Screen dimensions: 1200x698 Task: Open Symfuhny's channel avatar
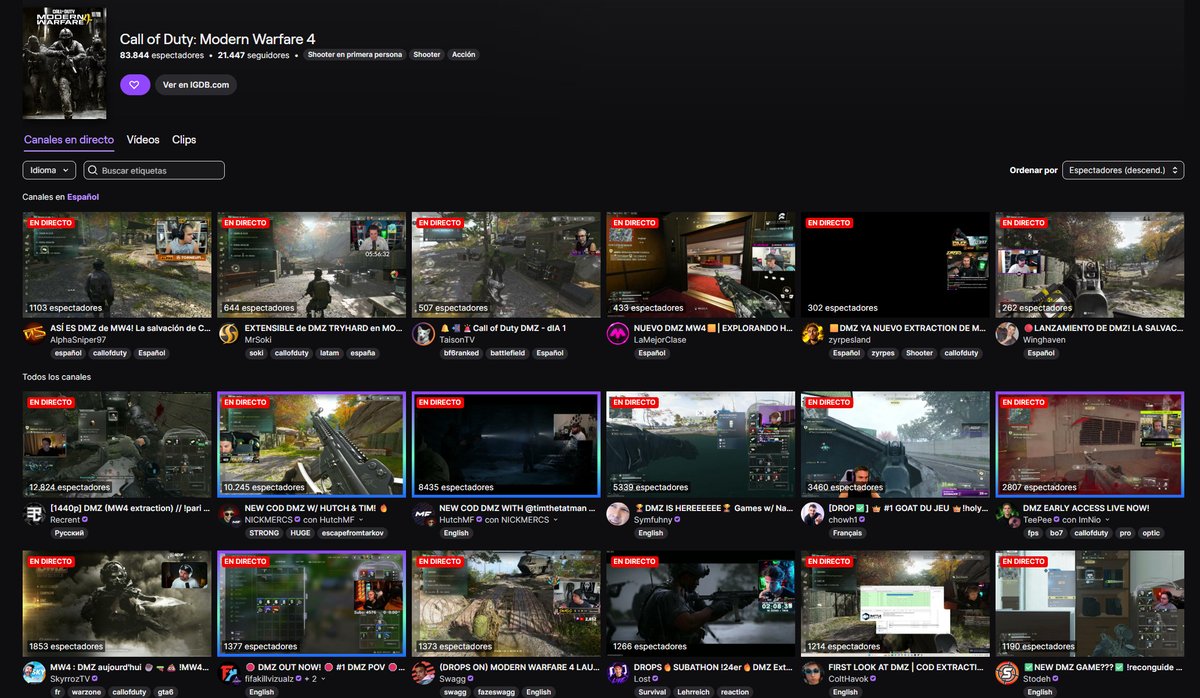click(x=618, y=514)
